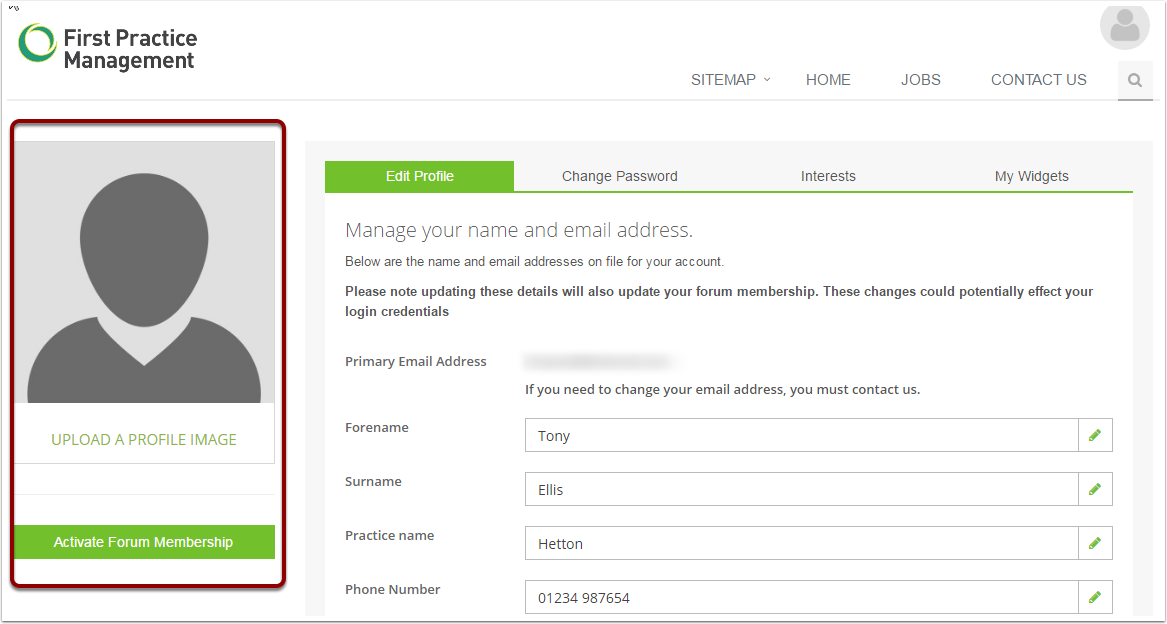
Task: Click pencil edit icon for Practice name
Action: (1095, 543)
